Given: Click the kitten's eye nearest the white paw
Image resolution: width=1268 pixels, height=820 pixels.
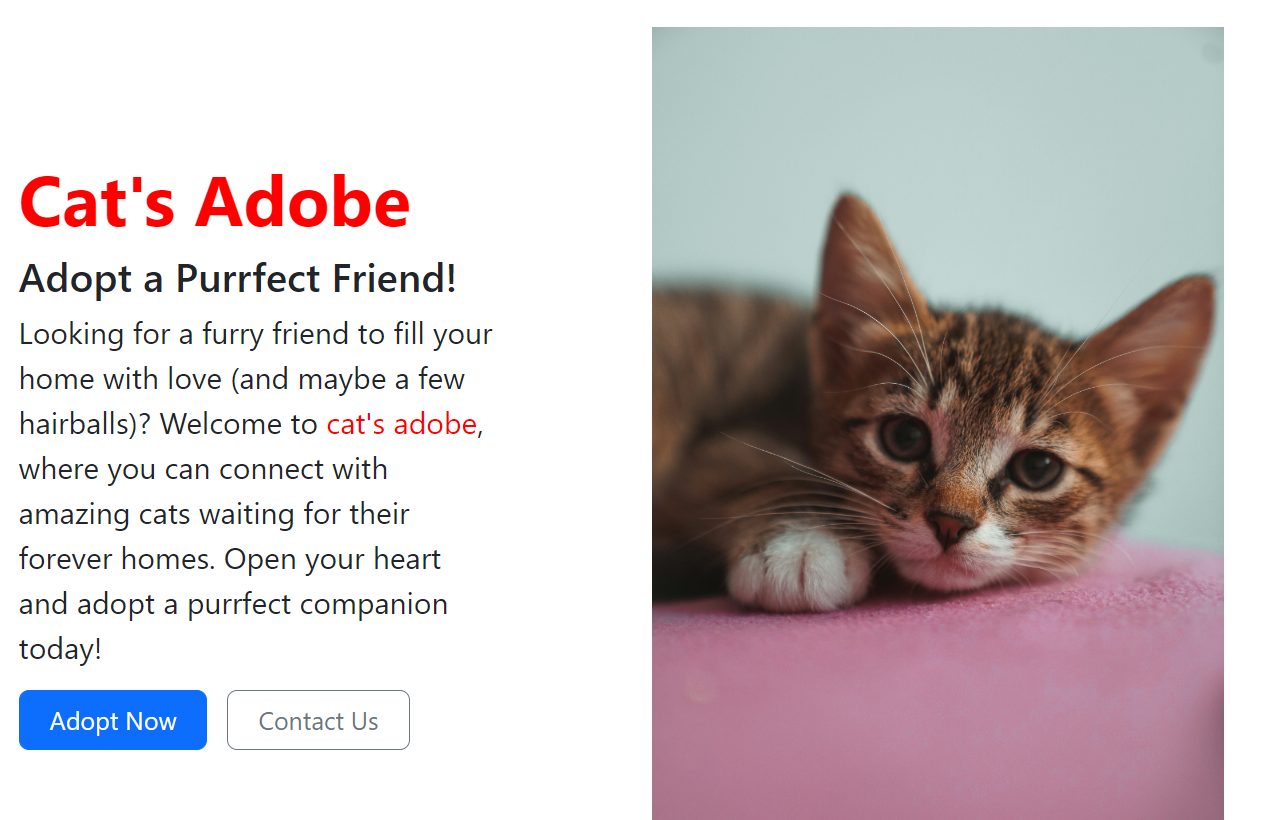Looking at the screenshot, I should pos(905,437).
